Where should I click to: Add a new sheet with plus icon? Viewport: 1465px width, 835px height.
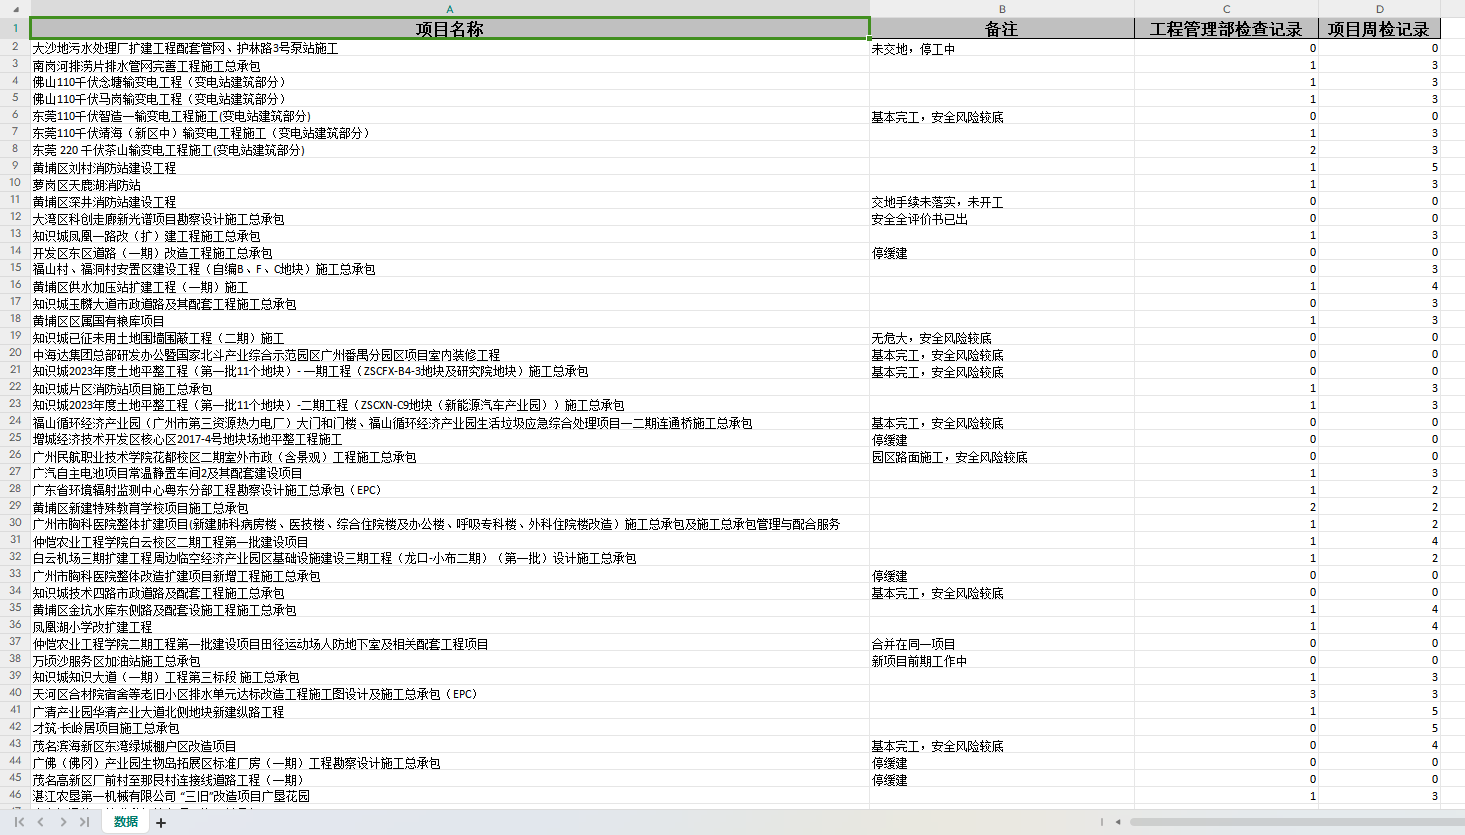click(x=161, y=823)
